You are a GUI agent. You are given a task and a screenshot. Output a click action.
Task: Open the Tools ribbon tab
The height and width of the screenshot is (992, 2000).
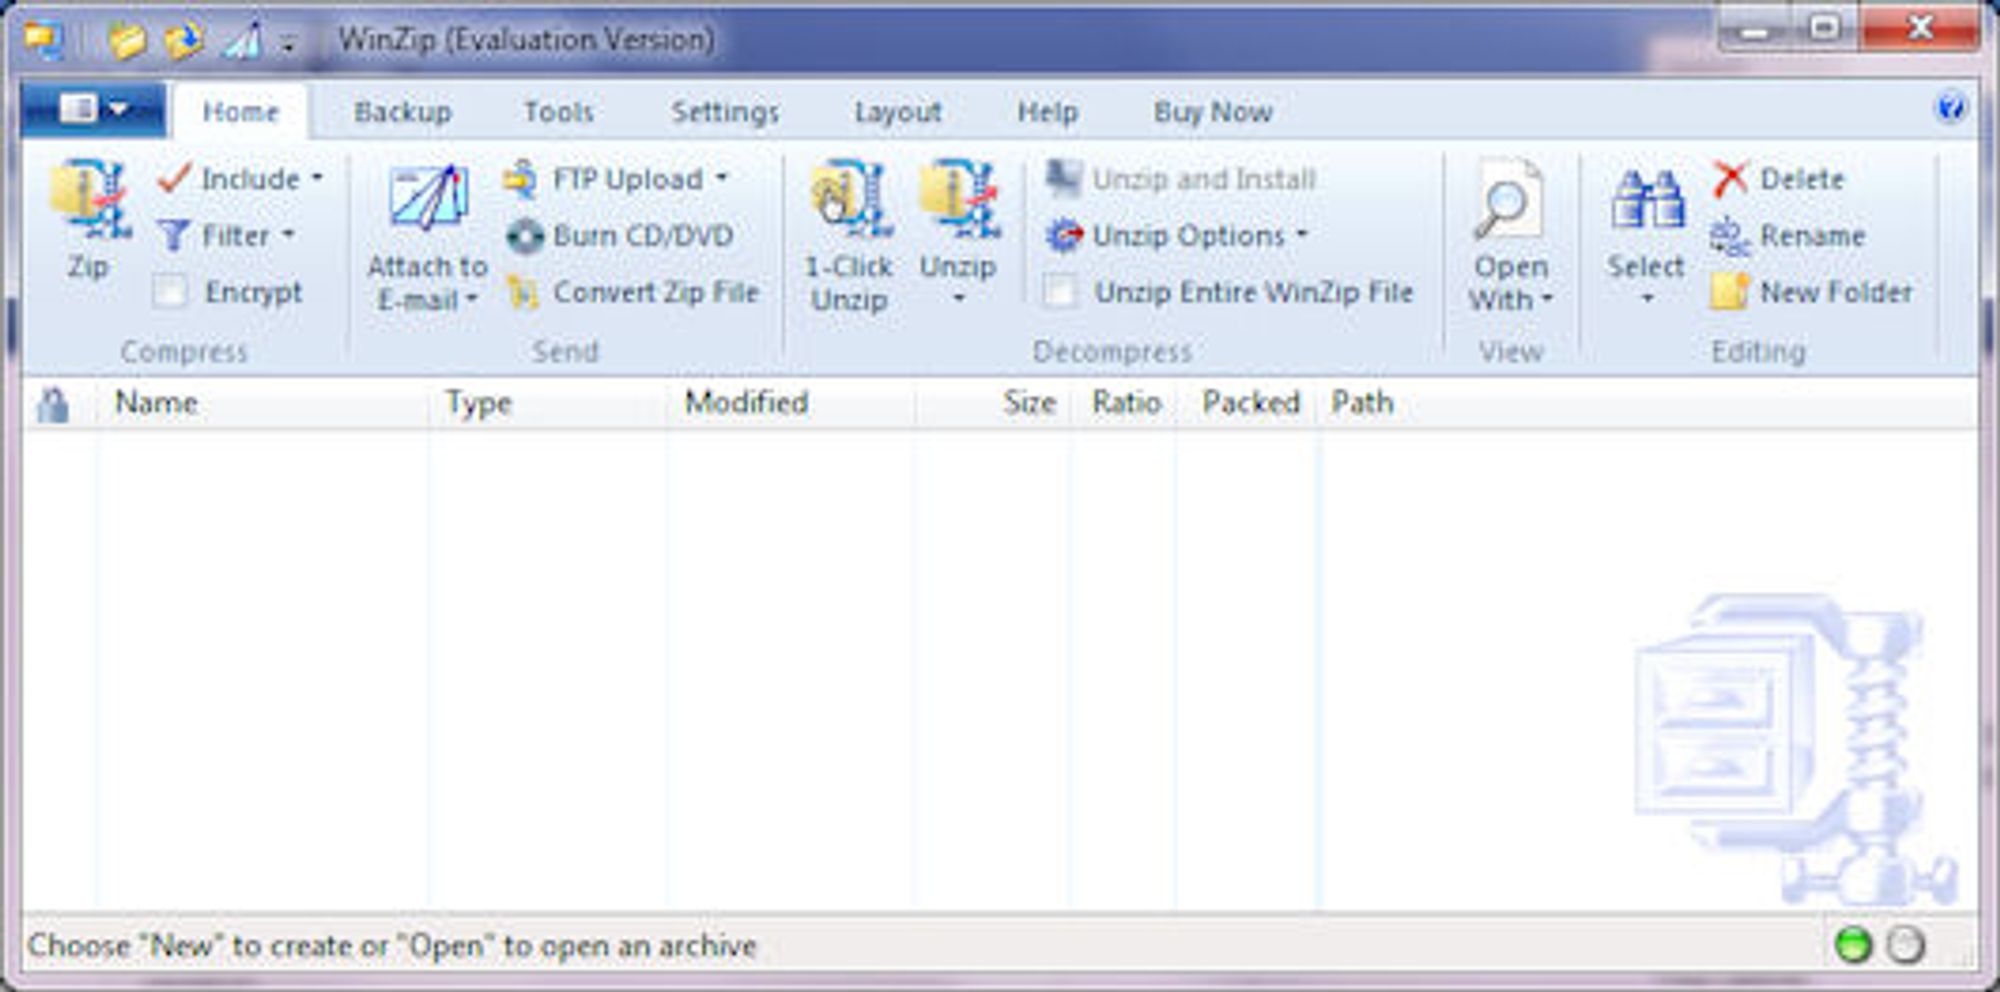tap(559, 112)
